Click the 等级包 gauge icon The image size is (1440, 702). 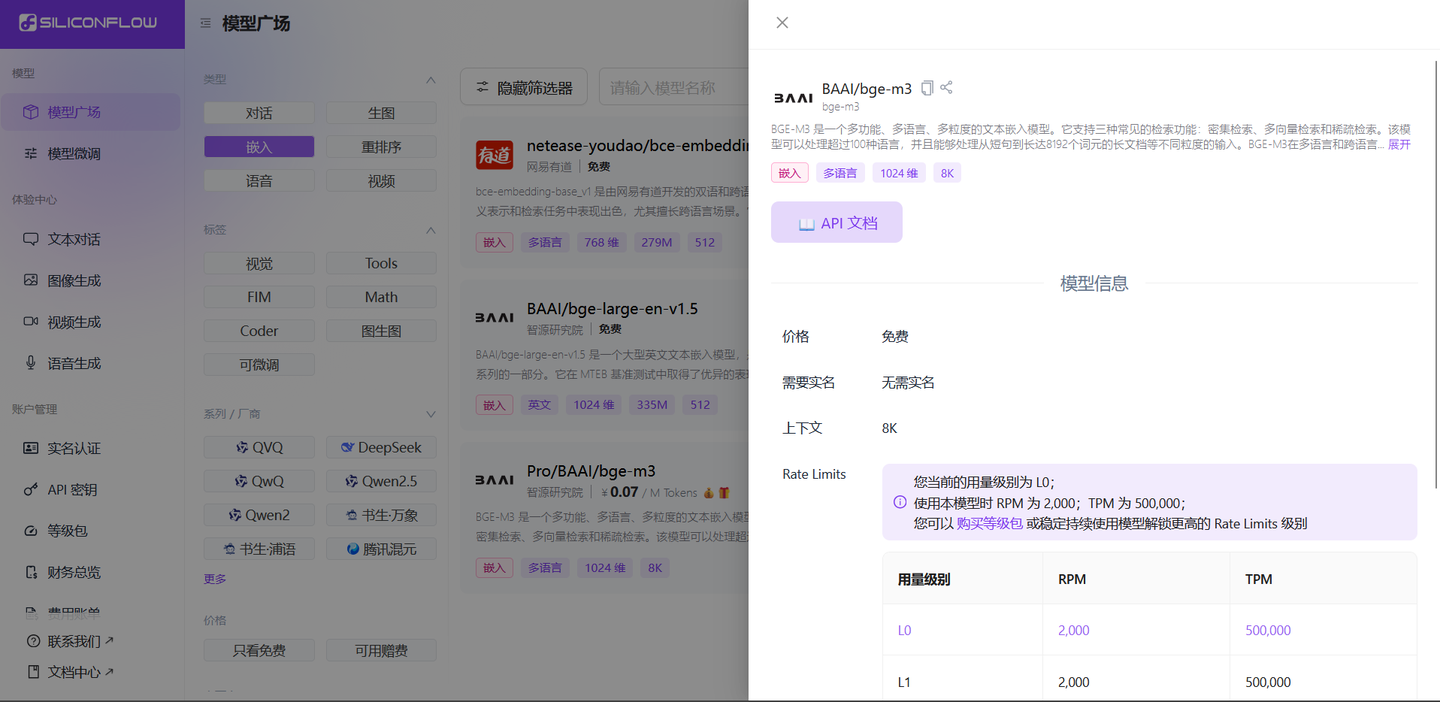click(x=31, y=531)
